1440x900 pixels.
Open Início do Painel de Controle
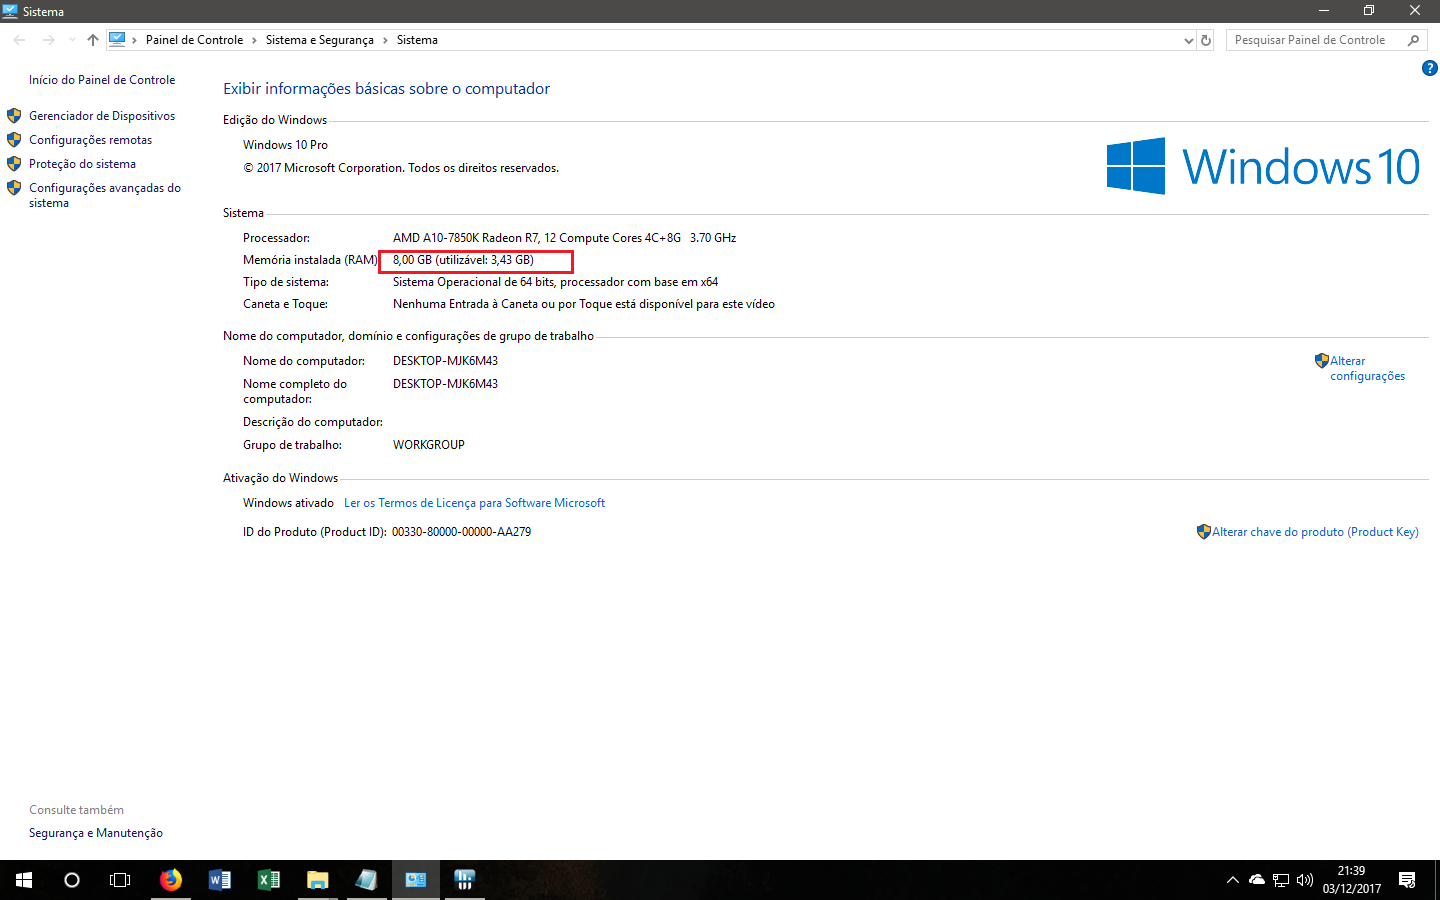pyautogui.click(x=102, y=80)
